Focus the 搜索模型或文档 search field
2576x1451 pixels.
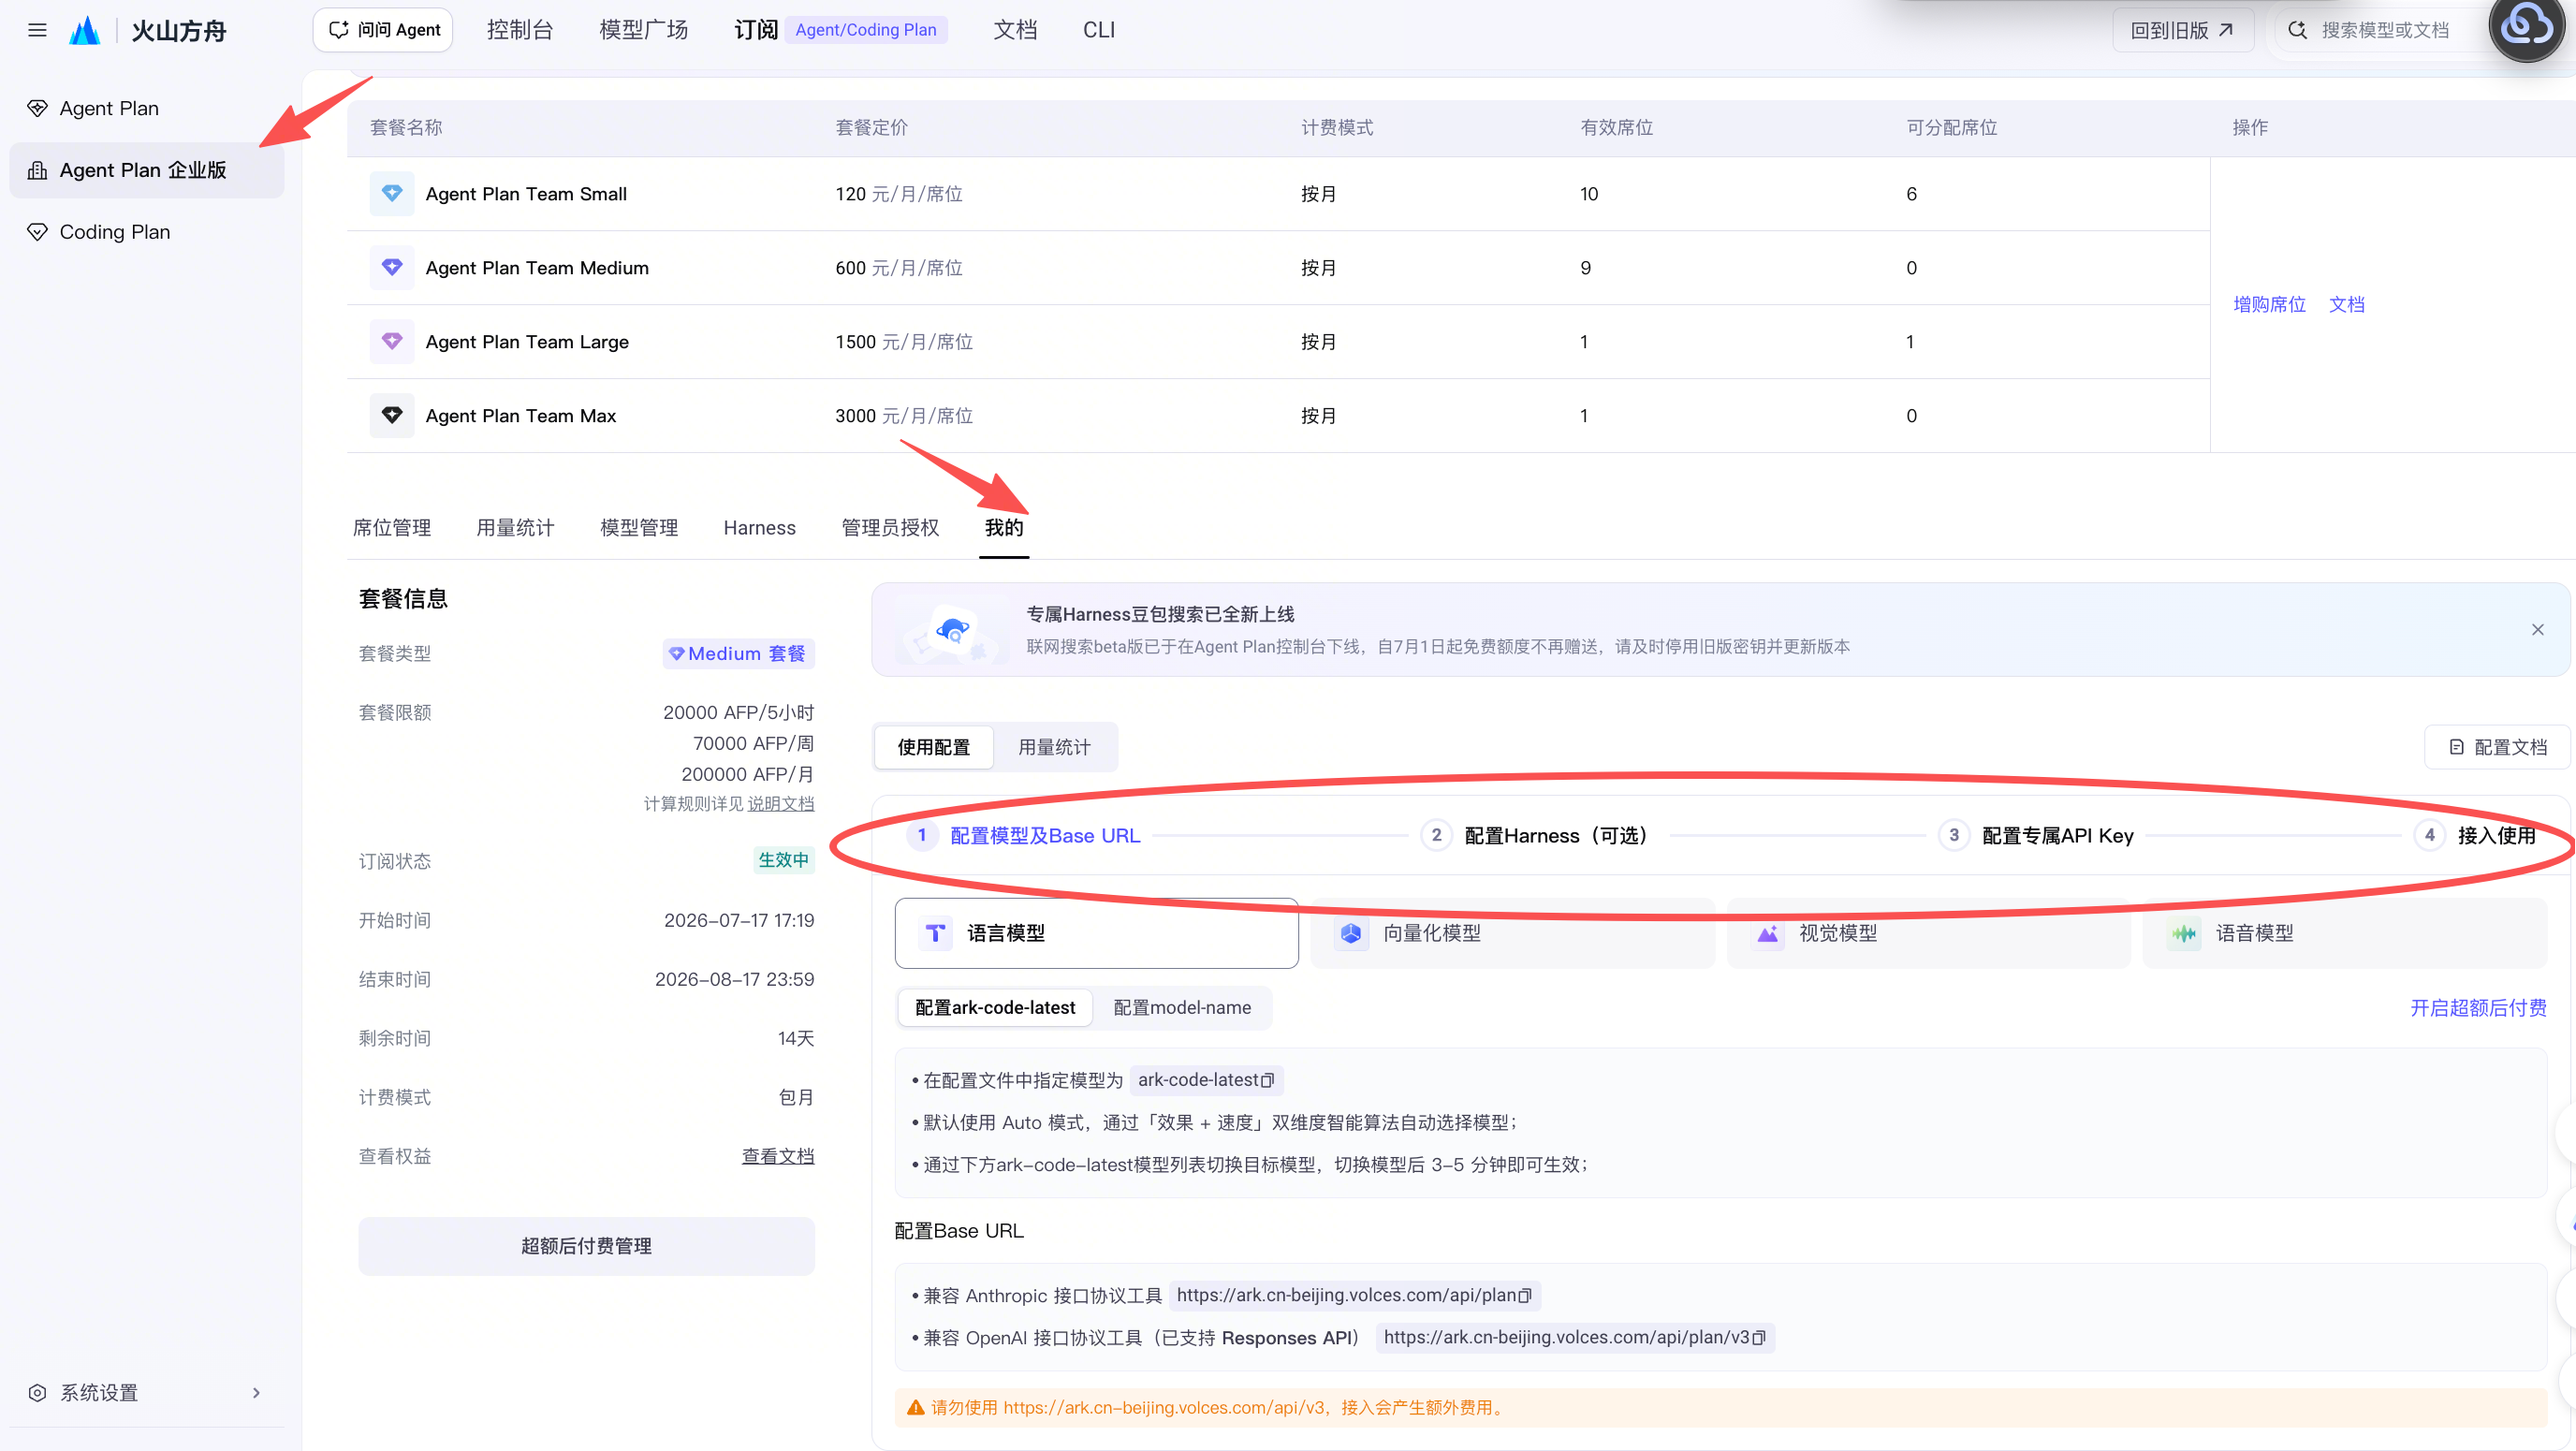[2384, 30]
